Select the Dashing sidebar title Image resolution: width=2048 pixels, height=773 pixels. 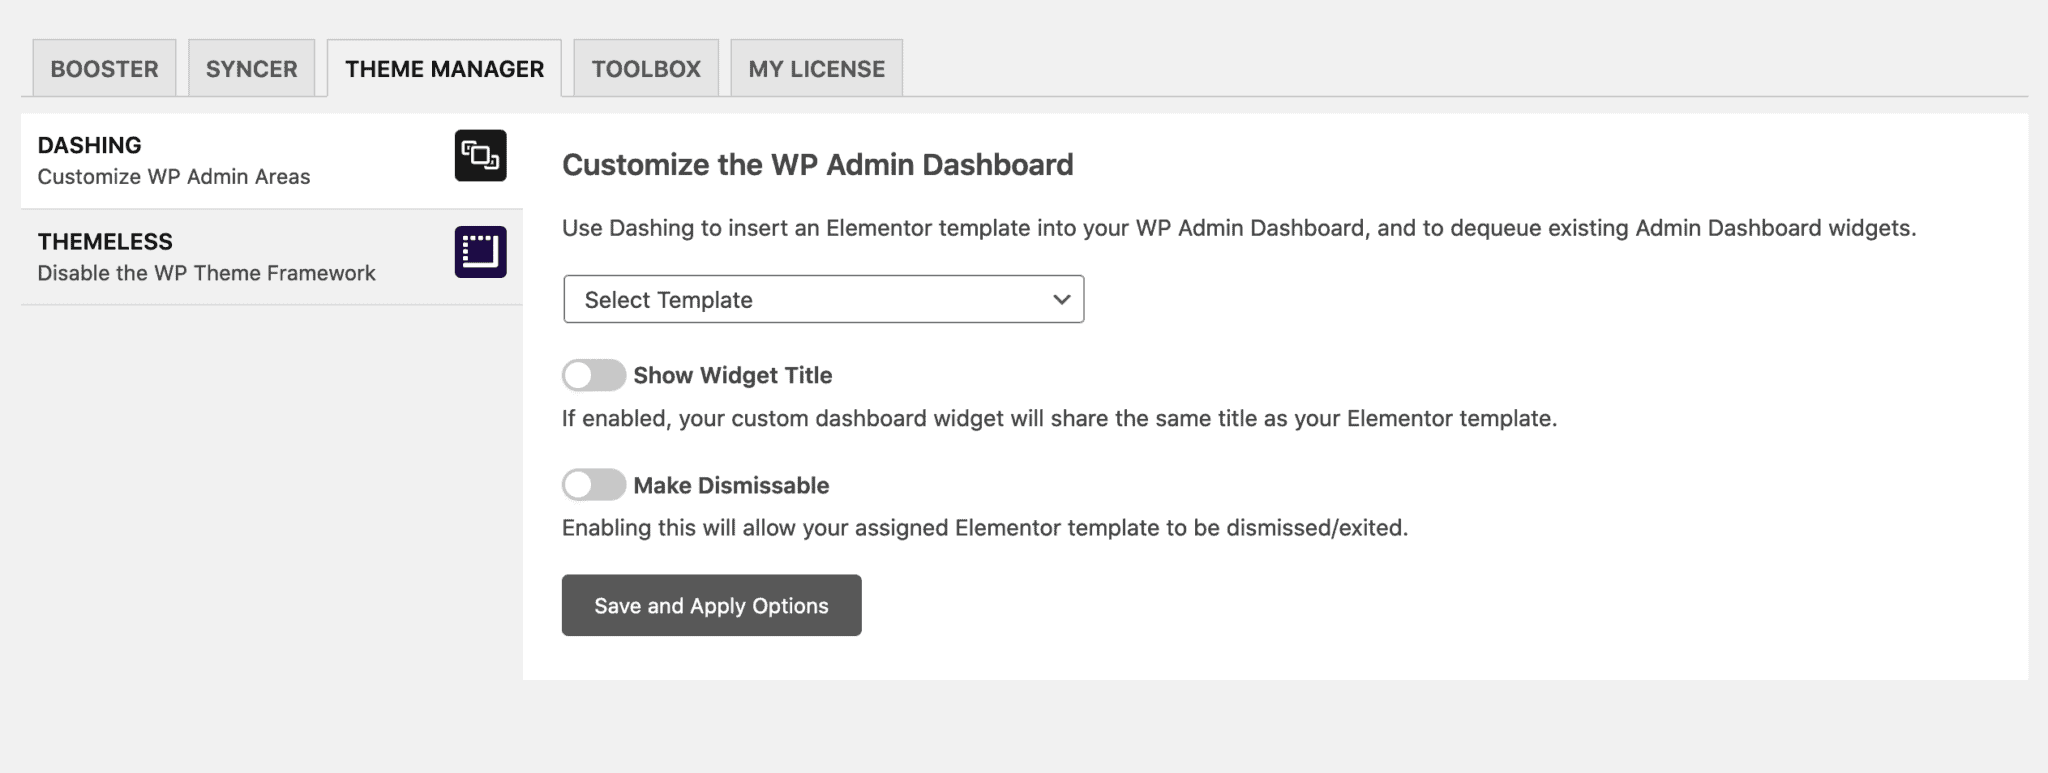90,145
